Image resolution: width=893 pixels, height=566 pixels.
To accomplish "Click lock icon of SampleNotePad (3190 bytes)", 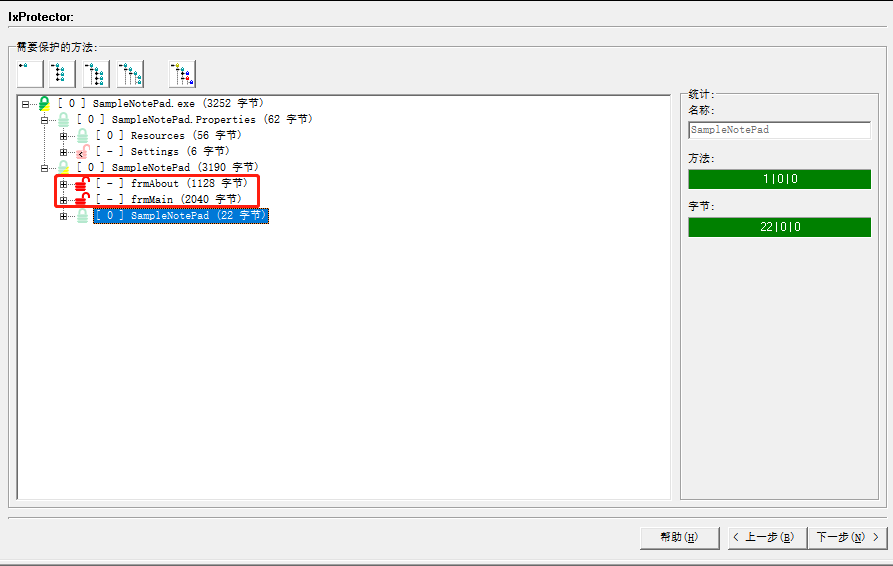I will point(63,167).
